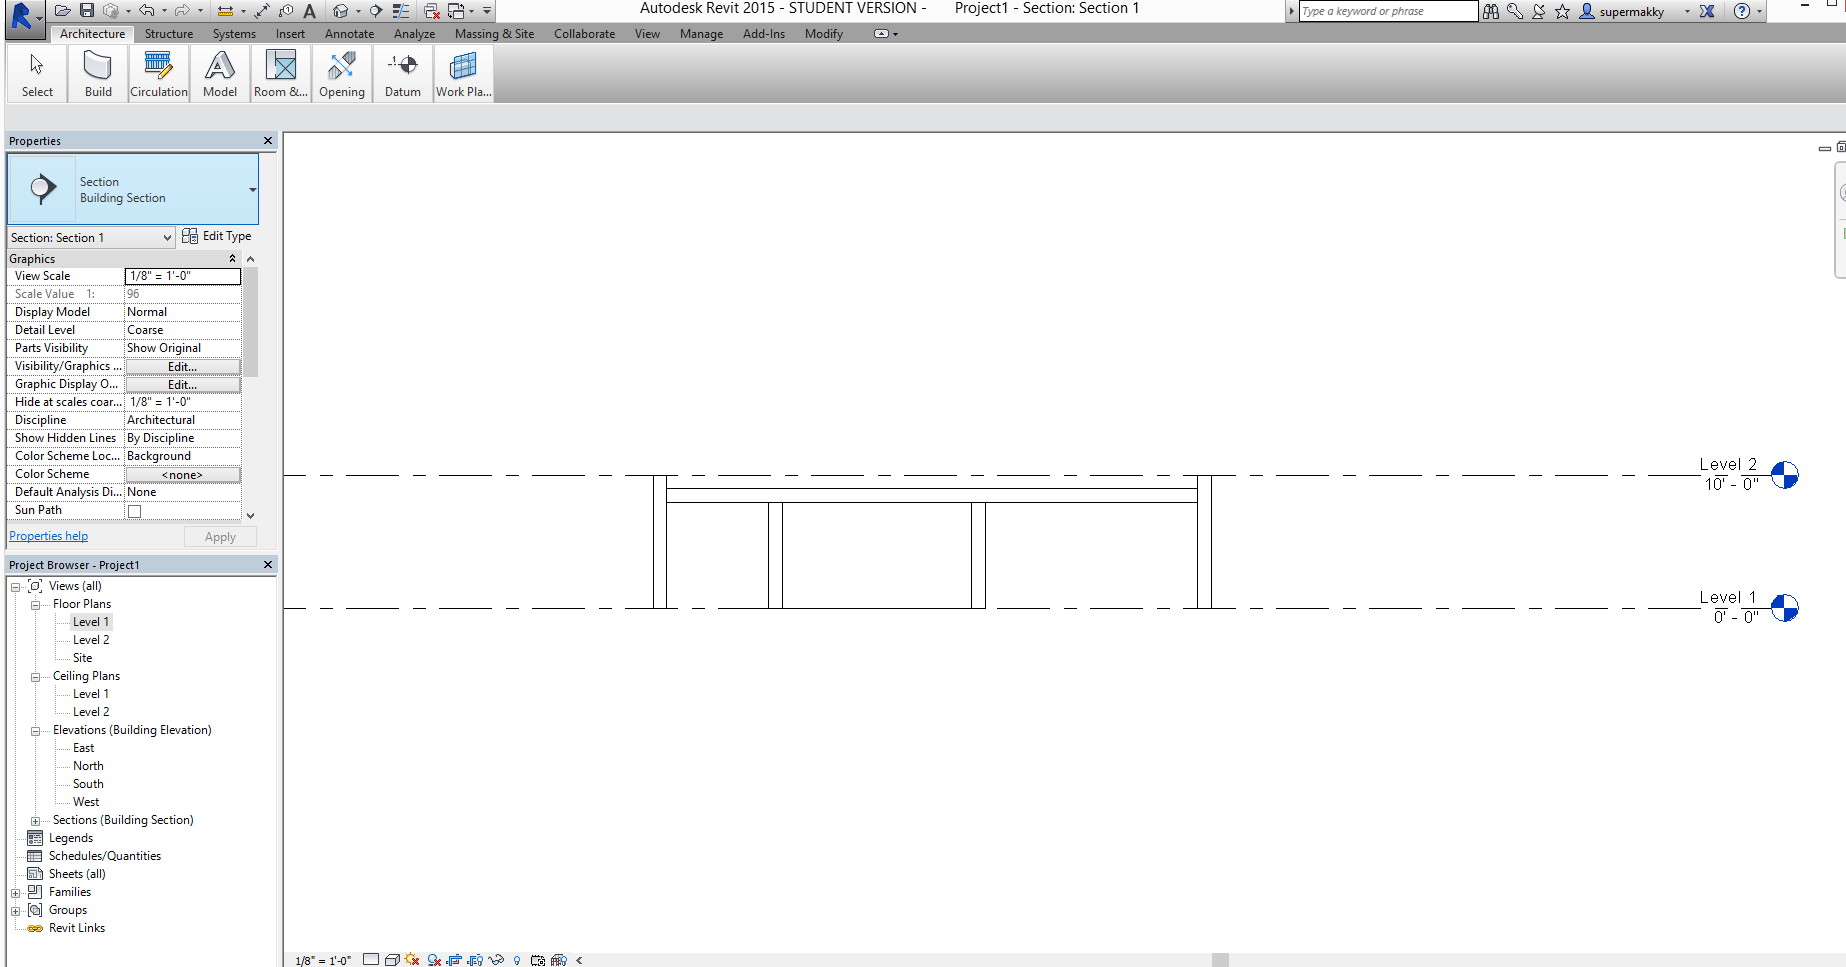Open the Datum panel

[x=403, y=74]
